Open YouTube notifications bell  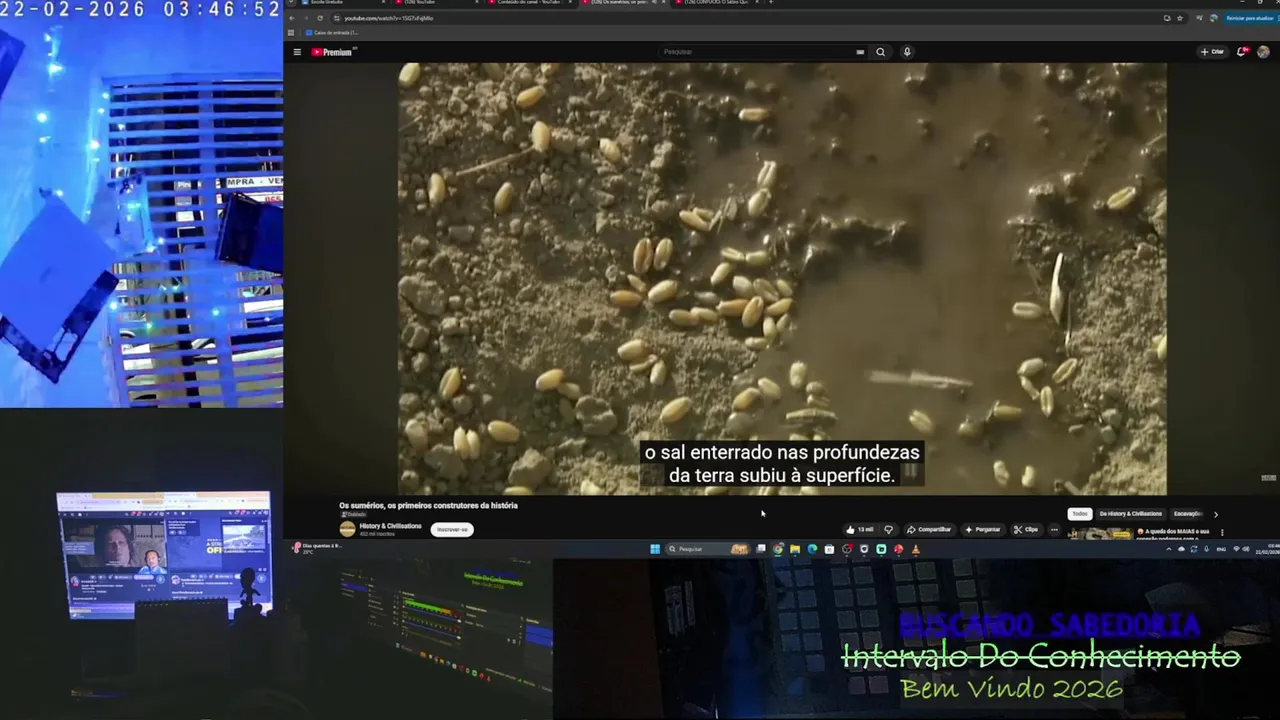tap(1243, 52)
